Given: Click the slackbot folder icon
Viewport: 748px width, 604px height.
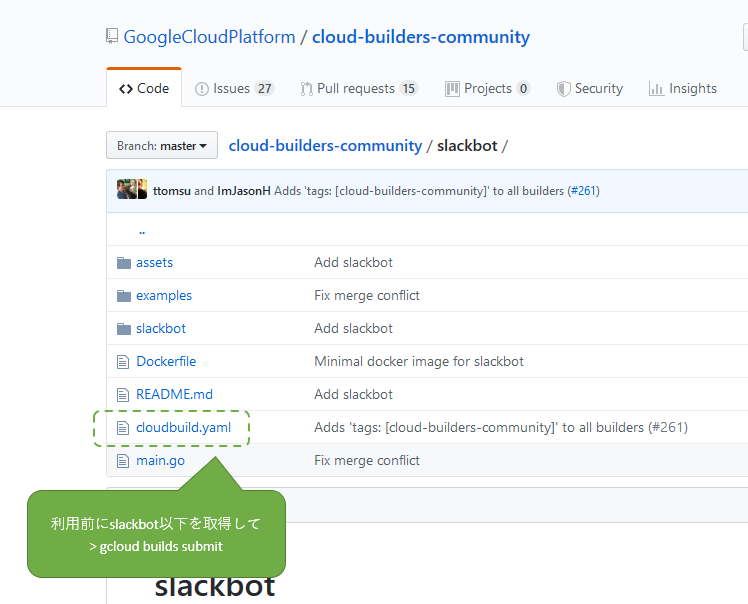Looking at the screenshot, I should [124, 329].
